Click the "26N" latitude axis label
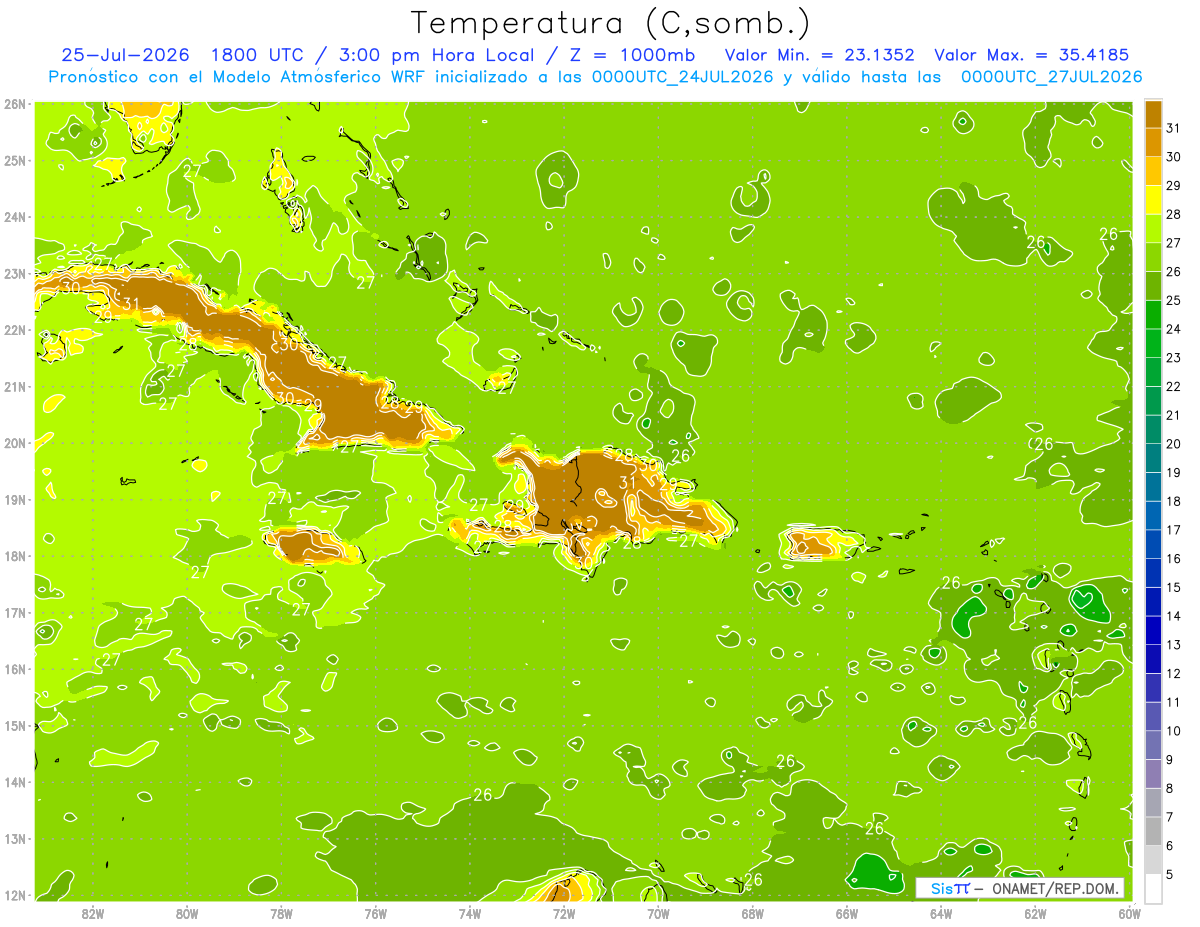Viewport: 1200px width, 927px height. coord(15,104)
